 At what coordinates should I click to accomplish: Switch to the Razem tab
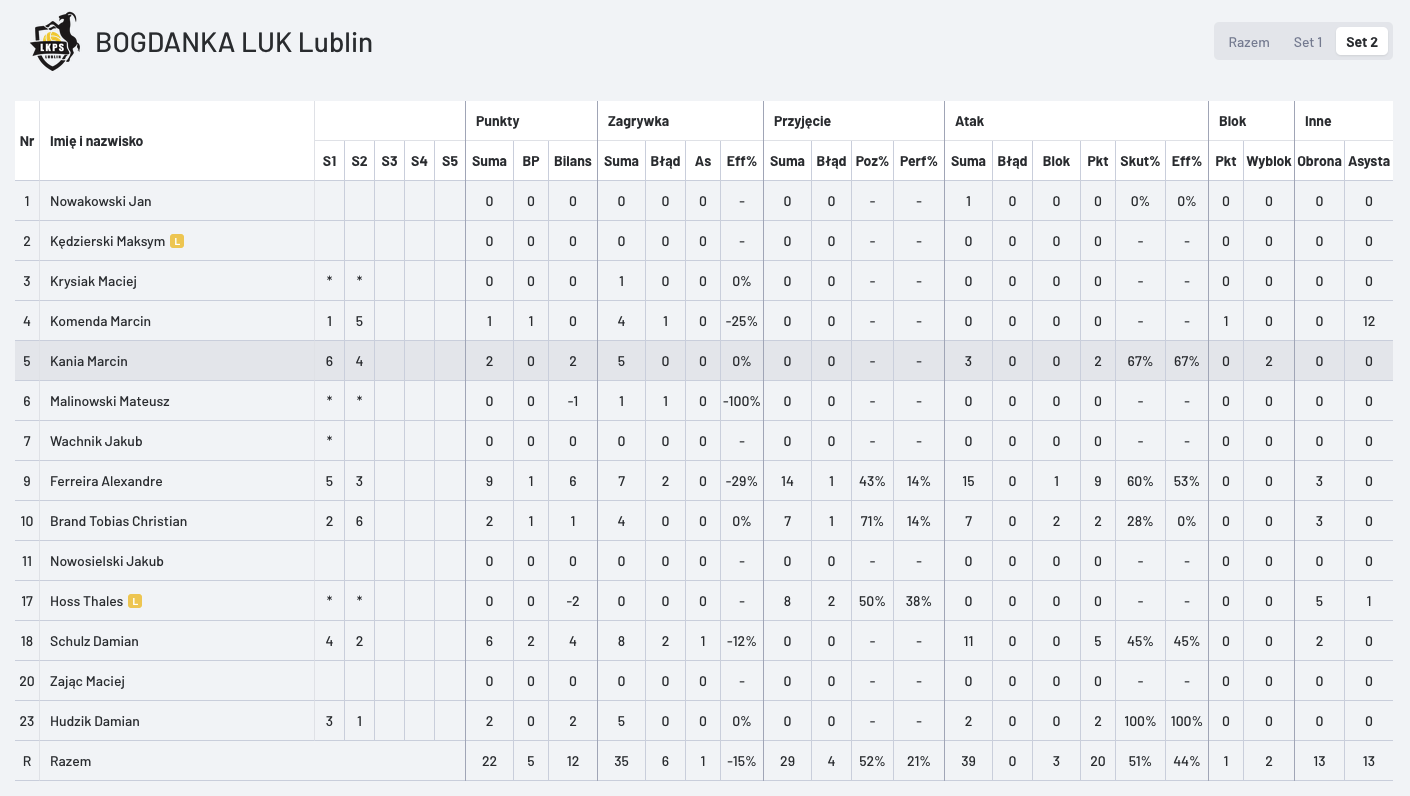(1249, 42)
